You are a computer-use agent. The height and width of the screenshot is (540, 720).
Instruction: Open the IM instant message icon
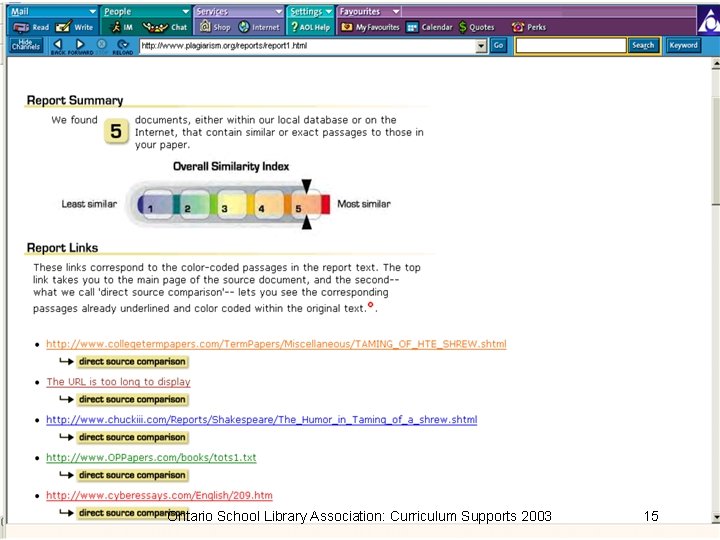tap(122, 28)
